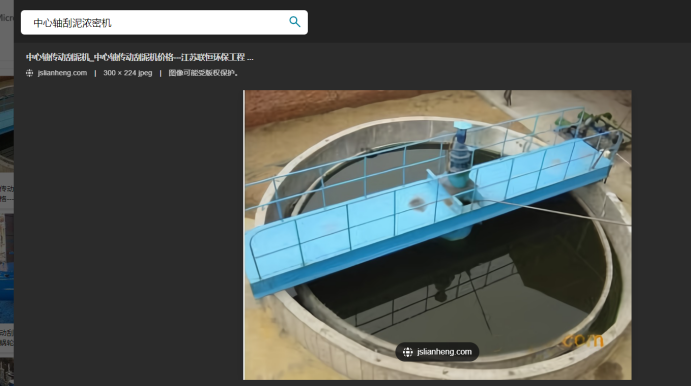Select the 300 × 224 jpeg size label

tap(128, 73)
